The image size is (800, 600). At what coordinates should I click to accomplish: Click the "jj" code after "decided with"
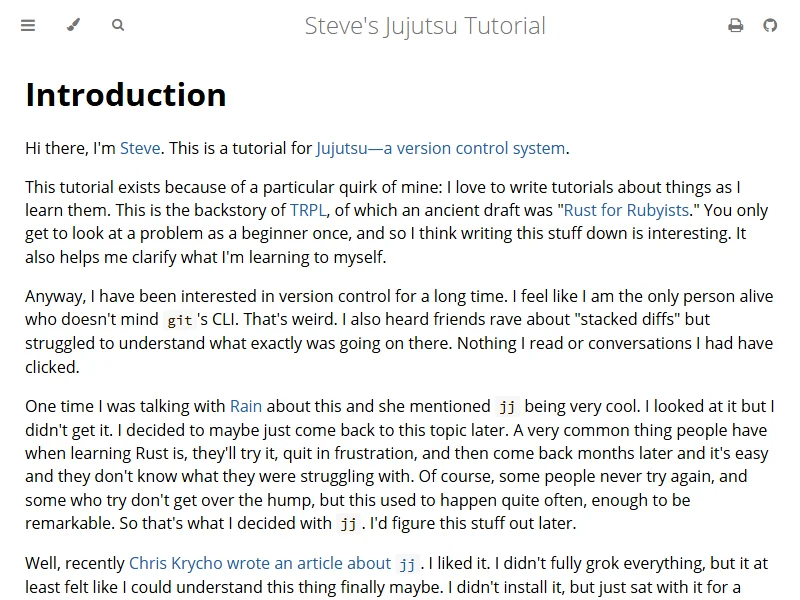[348, 524]
